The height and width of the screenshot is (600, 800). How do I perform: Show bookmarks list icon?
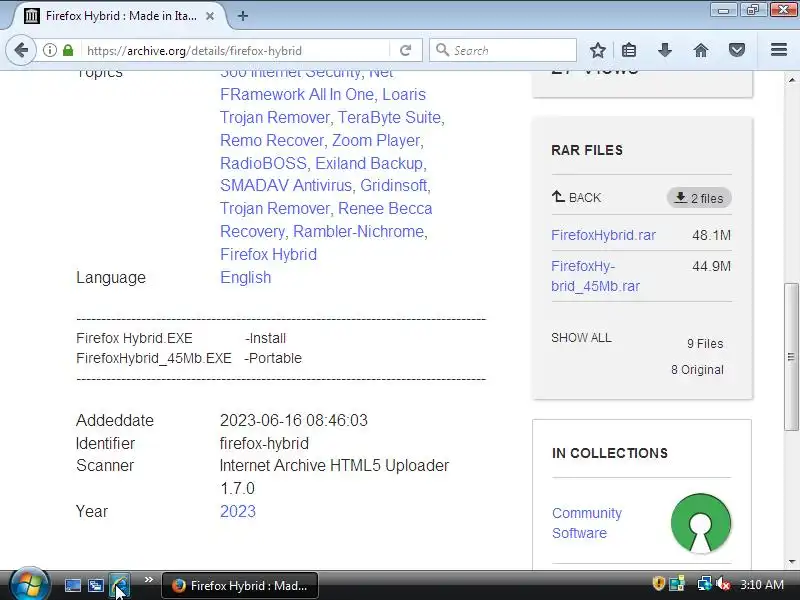[629, 50]
